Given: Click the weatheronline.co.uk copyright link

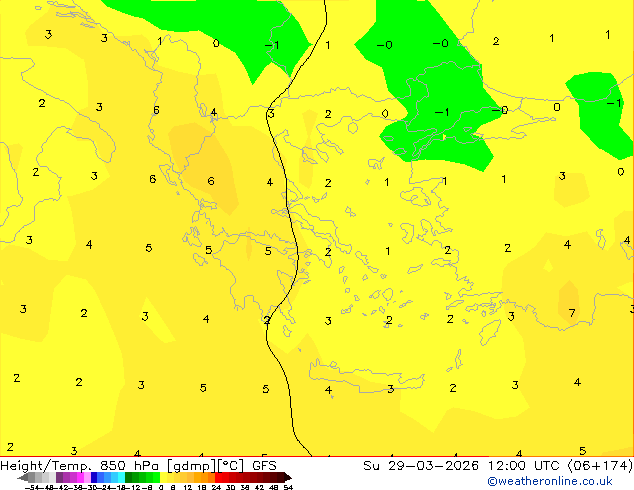Looking at the screenshot, I should coord(550,481).
